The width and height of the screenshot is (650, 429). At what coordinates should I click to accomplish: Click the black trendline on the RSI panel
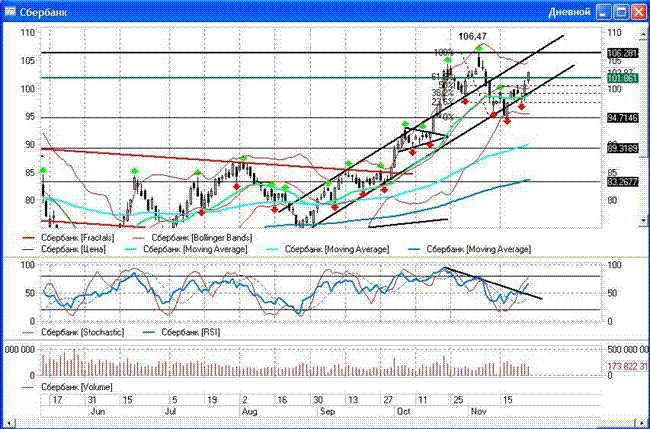coord(493,283)
